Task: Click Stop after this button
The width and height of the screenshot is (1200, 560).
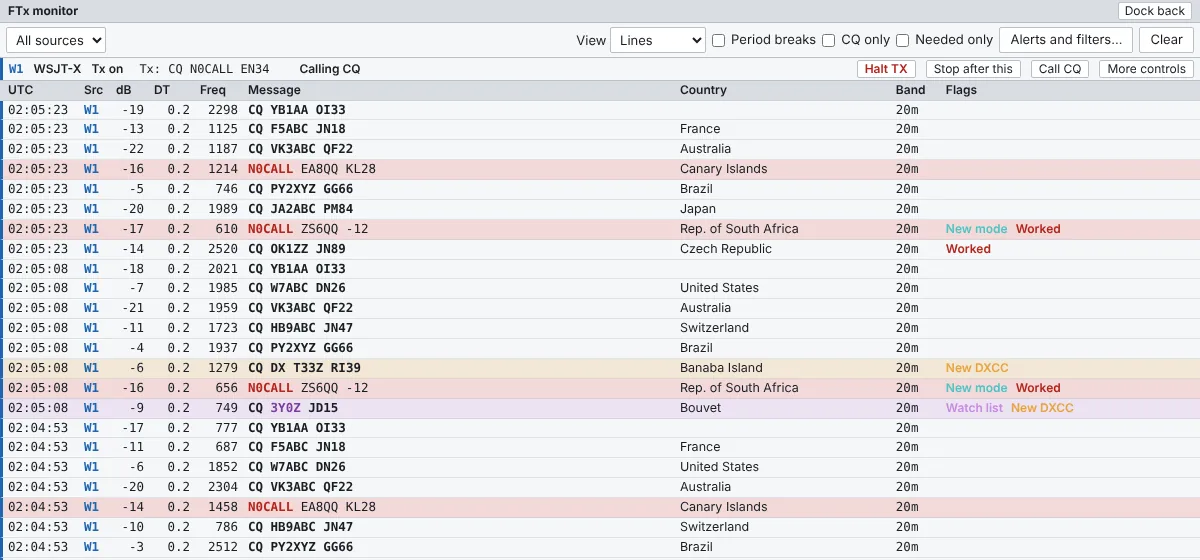Action: [973, 69]
